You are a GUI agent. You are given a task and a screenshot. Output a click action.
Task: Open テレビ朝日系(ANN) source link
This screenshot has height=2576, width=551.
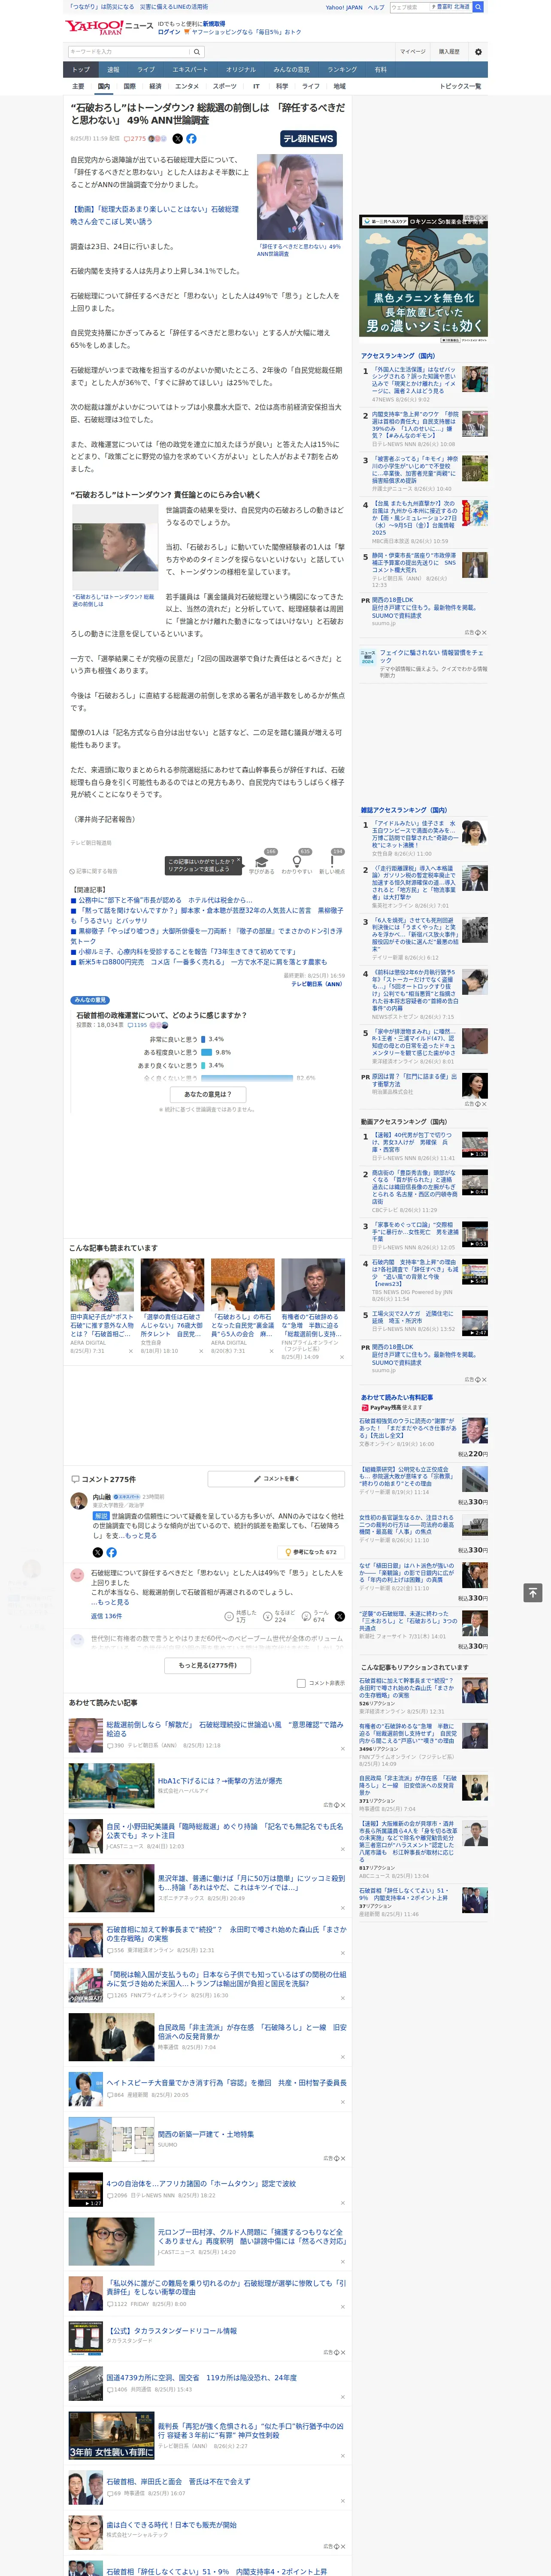tap(317, 983)
